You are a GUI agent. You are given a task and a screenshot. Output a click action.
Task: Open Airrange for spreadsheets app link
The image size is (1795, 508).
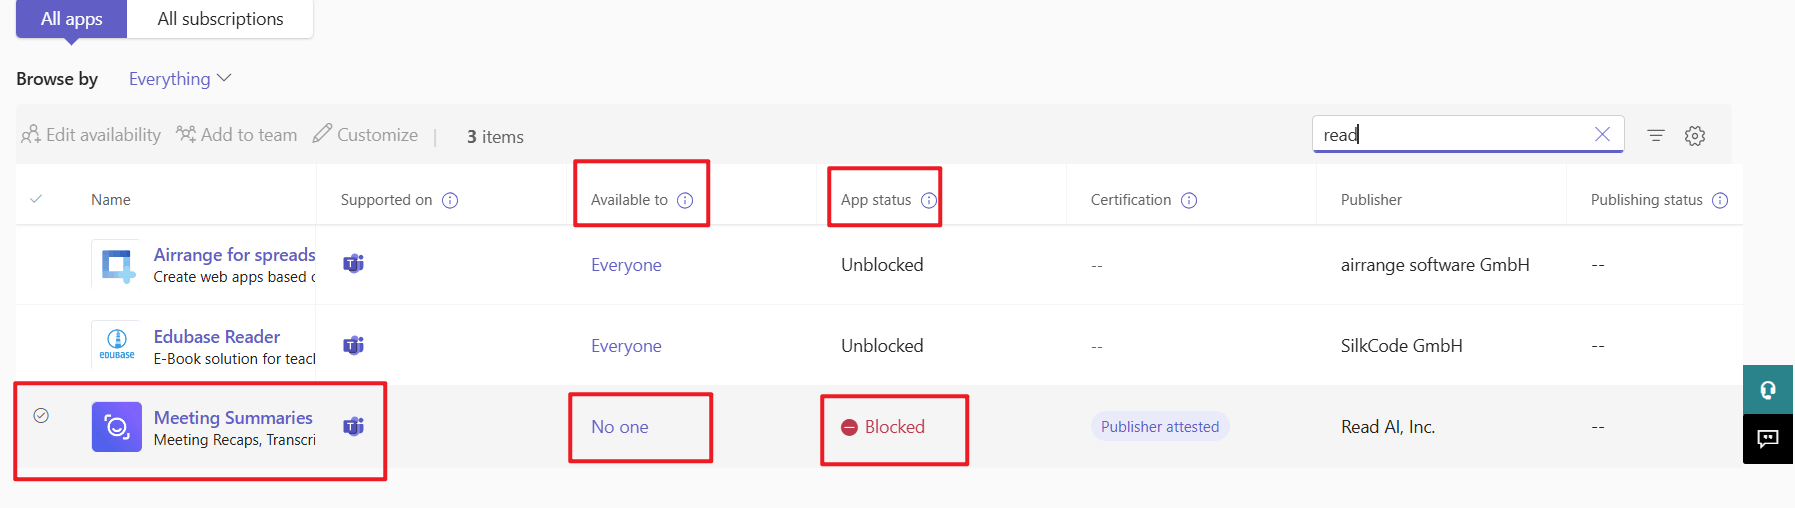click(234, 255)
